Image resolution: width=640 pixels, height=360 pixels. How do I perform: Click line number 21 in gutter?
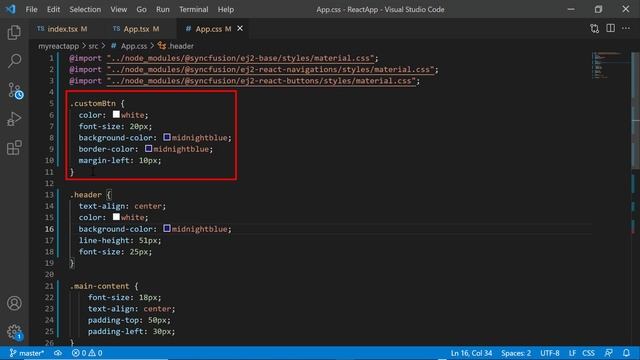coord(49,286)
